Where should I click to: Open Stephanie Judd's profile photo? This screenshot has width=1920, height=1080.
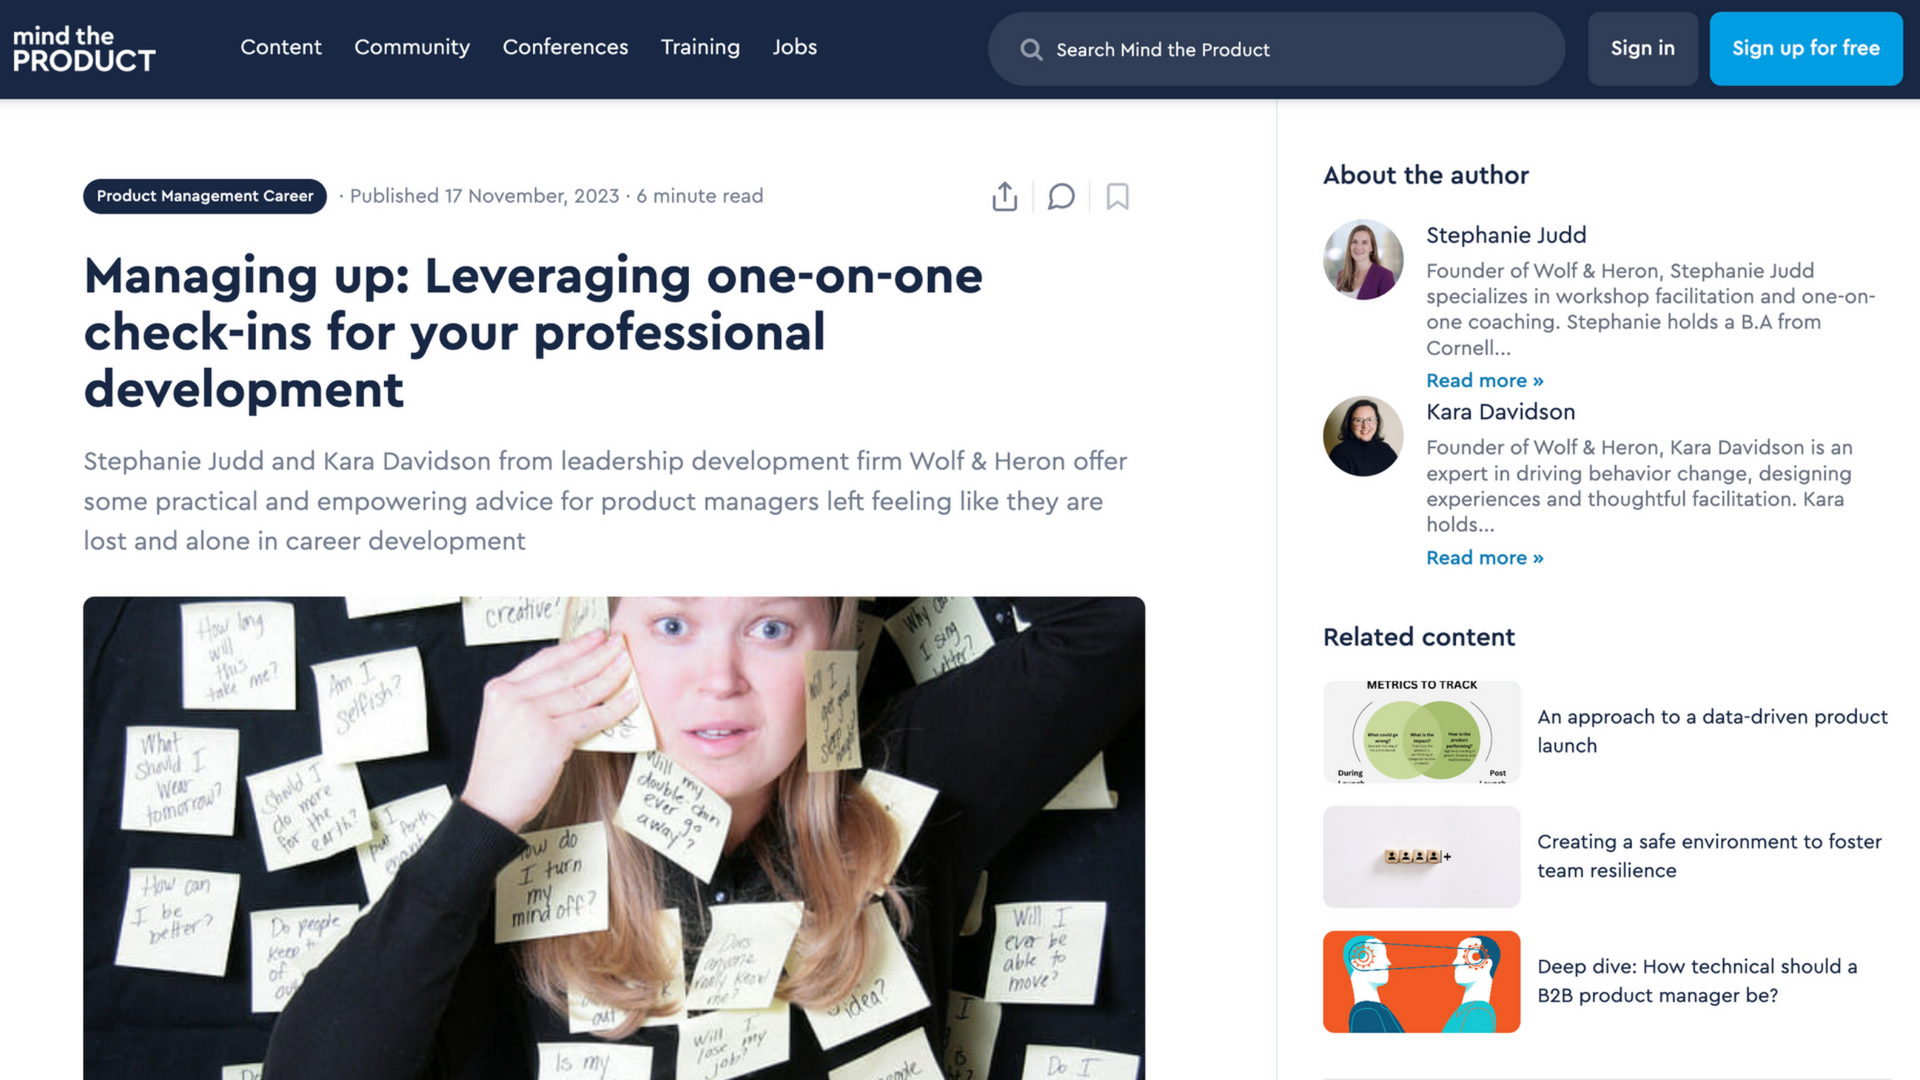tap(1363, 259)
